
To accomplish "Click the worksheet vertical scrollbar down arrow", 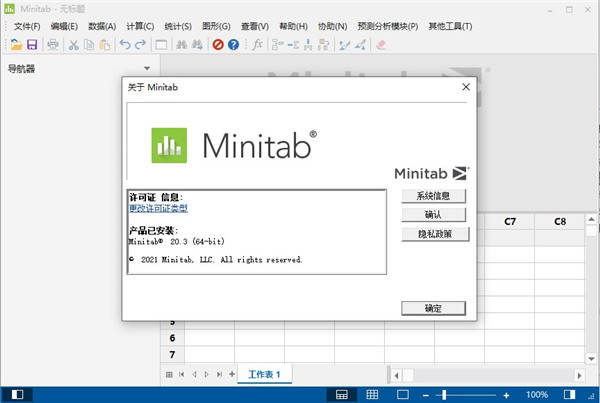I will point(591,359).
